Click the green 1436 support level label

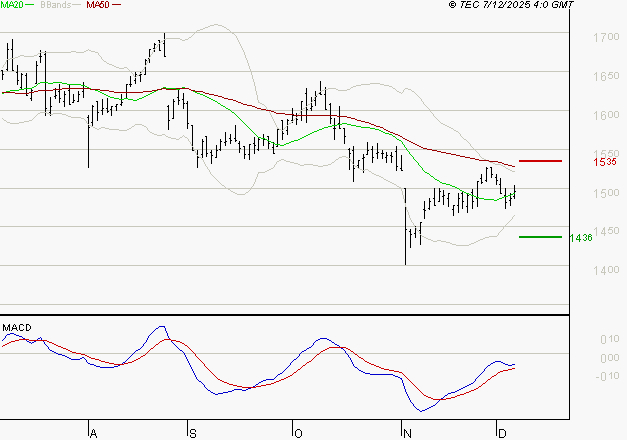pos(581,238)
